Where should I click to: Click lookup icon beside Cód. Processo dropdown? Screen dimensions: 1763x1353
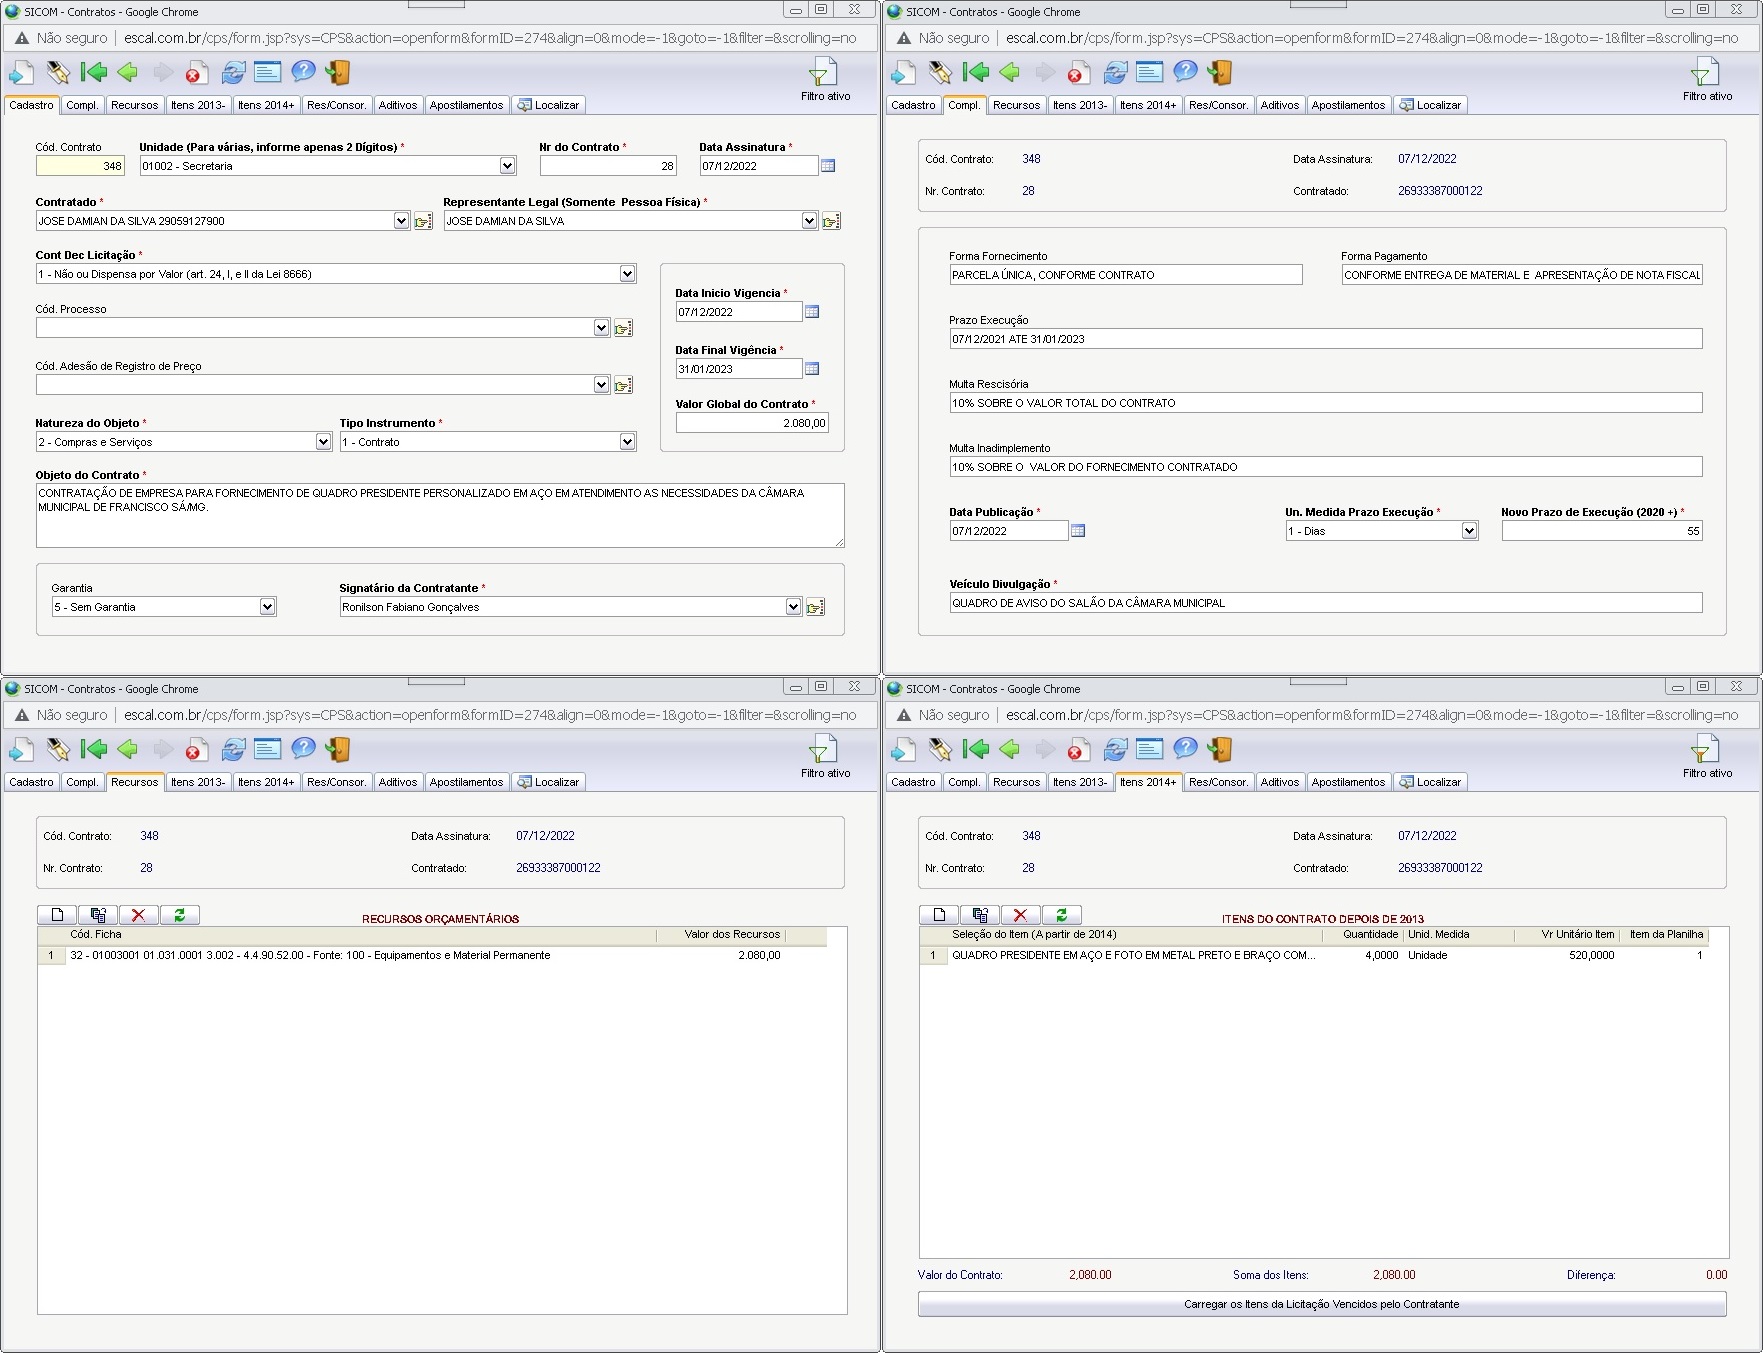pyautogui.click(x=623, y=328)
